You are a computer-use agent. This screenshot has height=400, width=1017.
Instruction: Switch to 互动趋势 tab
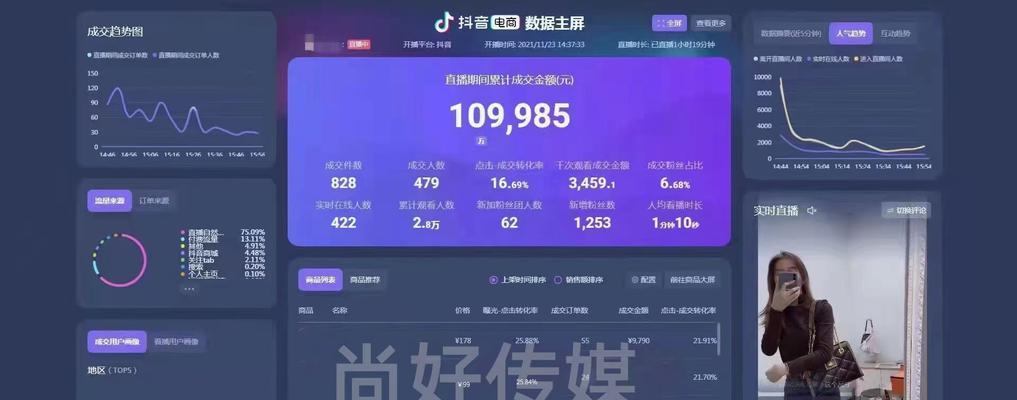tap(895, 34)
